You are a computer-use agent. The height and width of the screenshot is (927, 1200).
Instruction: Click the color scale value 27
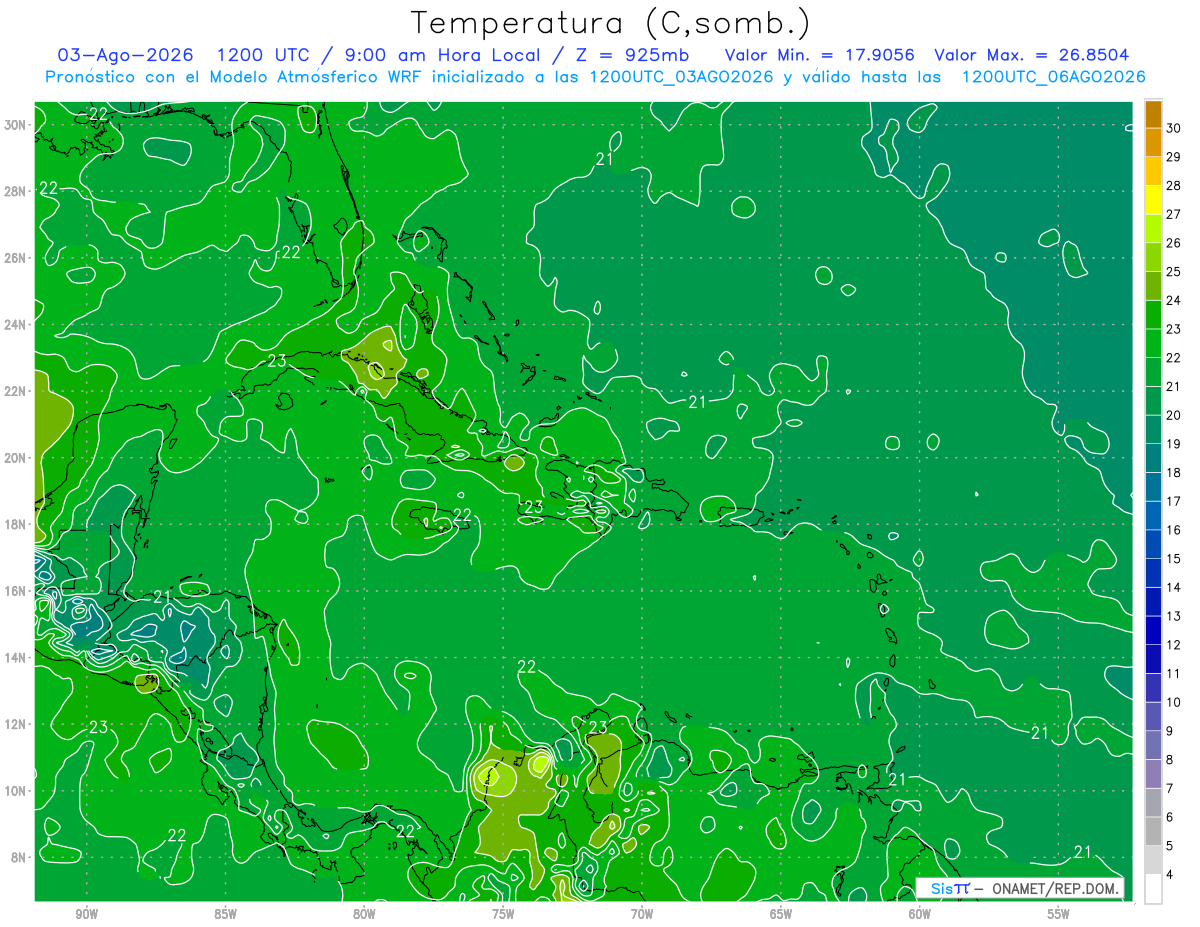1174,214
